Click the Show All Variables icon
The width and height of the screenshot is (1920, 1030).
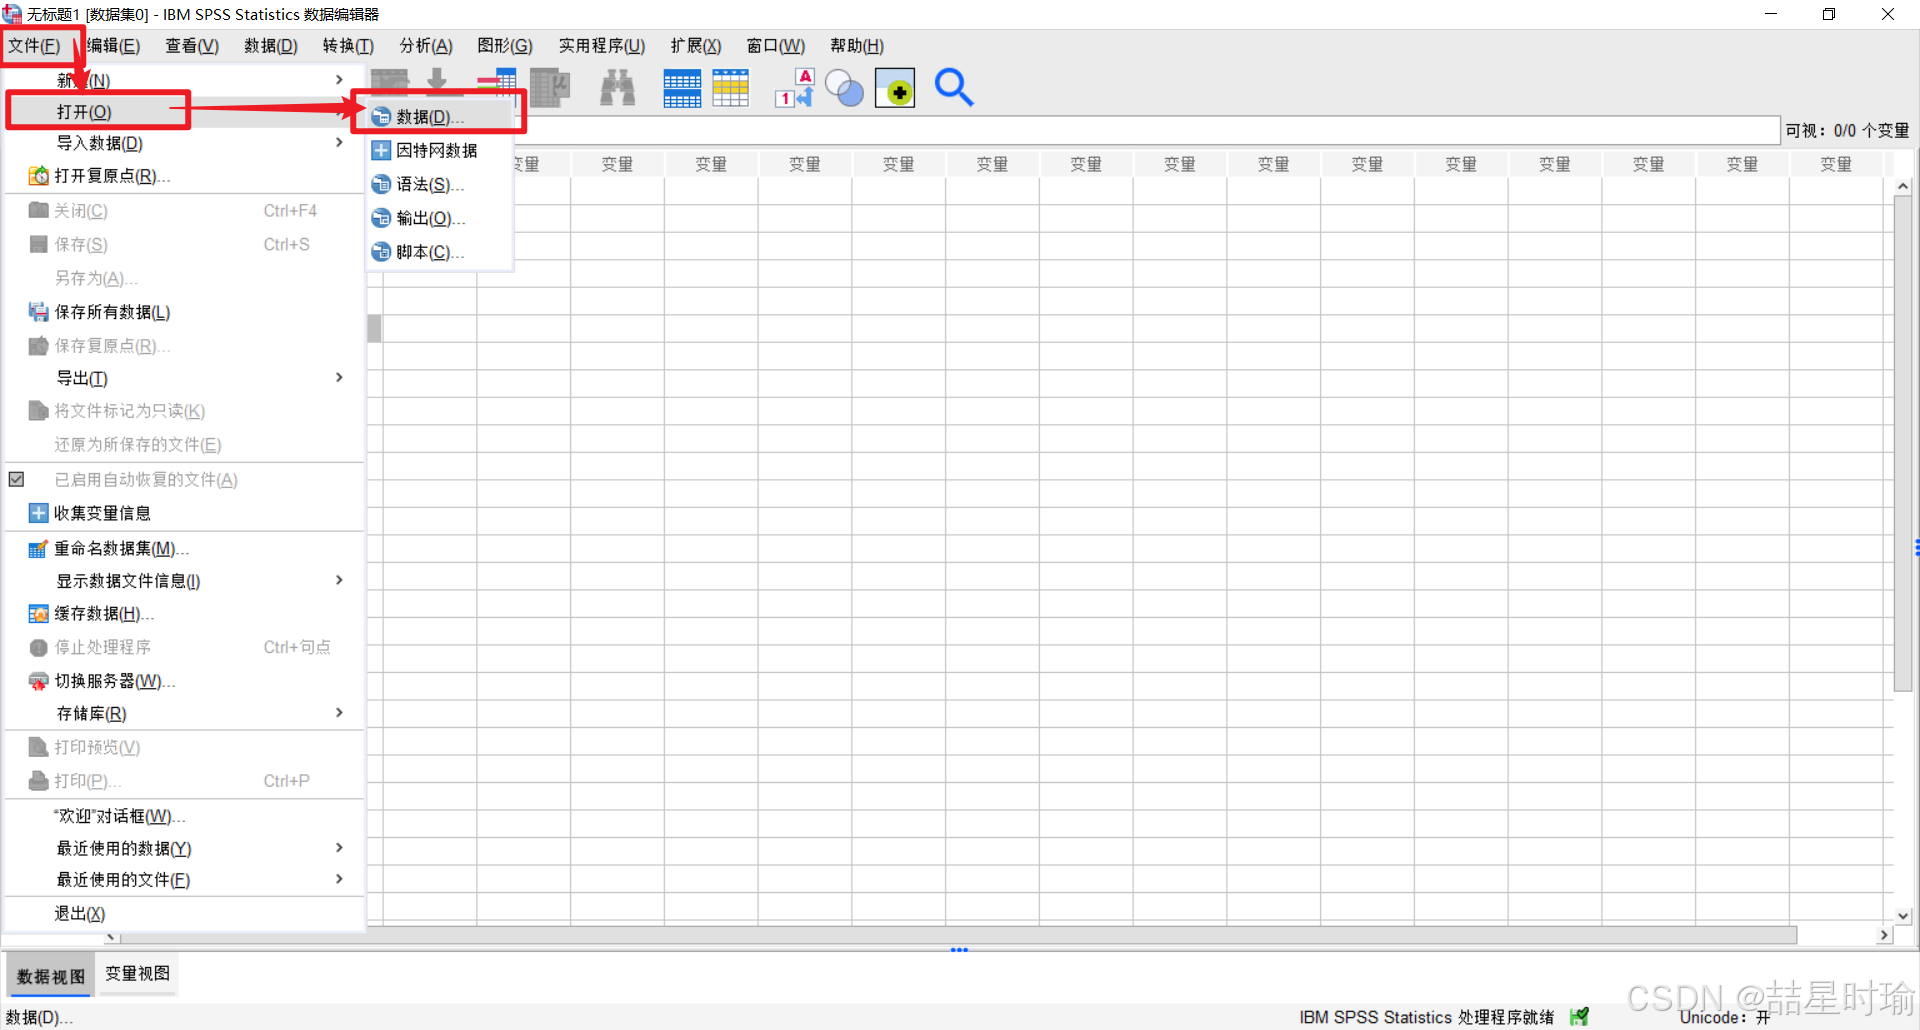(x=895, y=88)
